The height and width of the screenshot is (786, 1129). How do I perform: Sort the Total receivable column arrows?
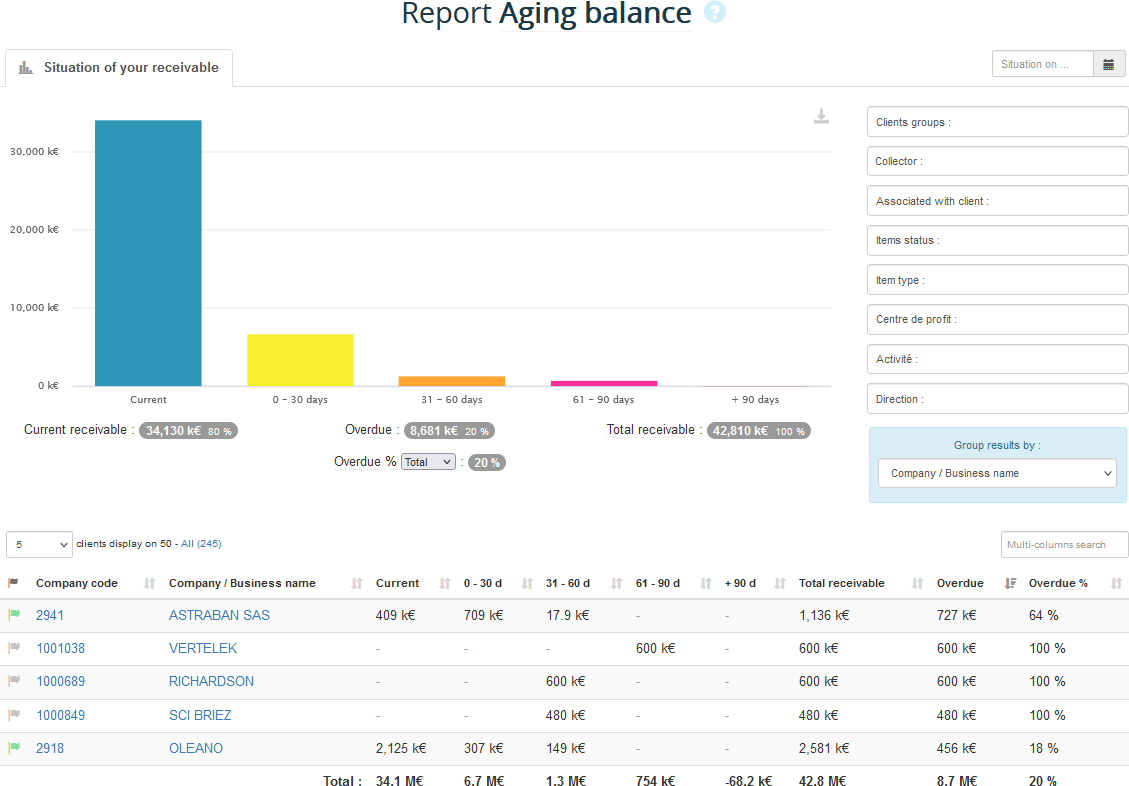click(x=917, y=583)
